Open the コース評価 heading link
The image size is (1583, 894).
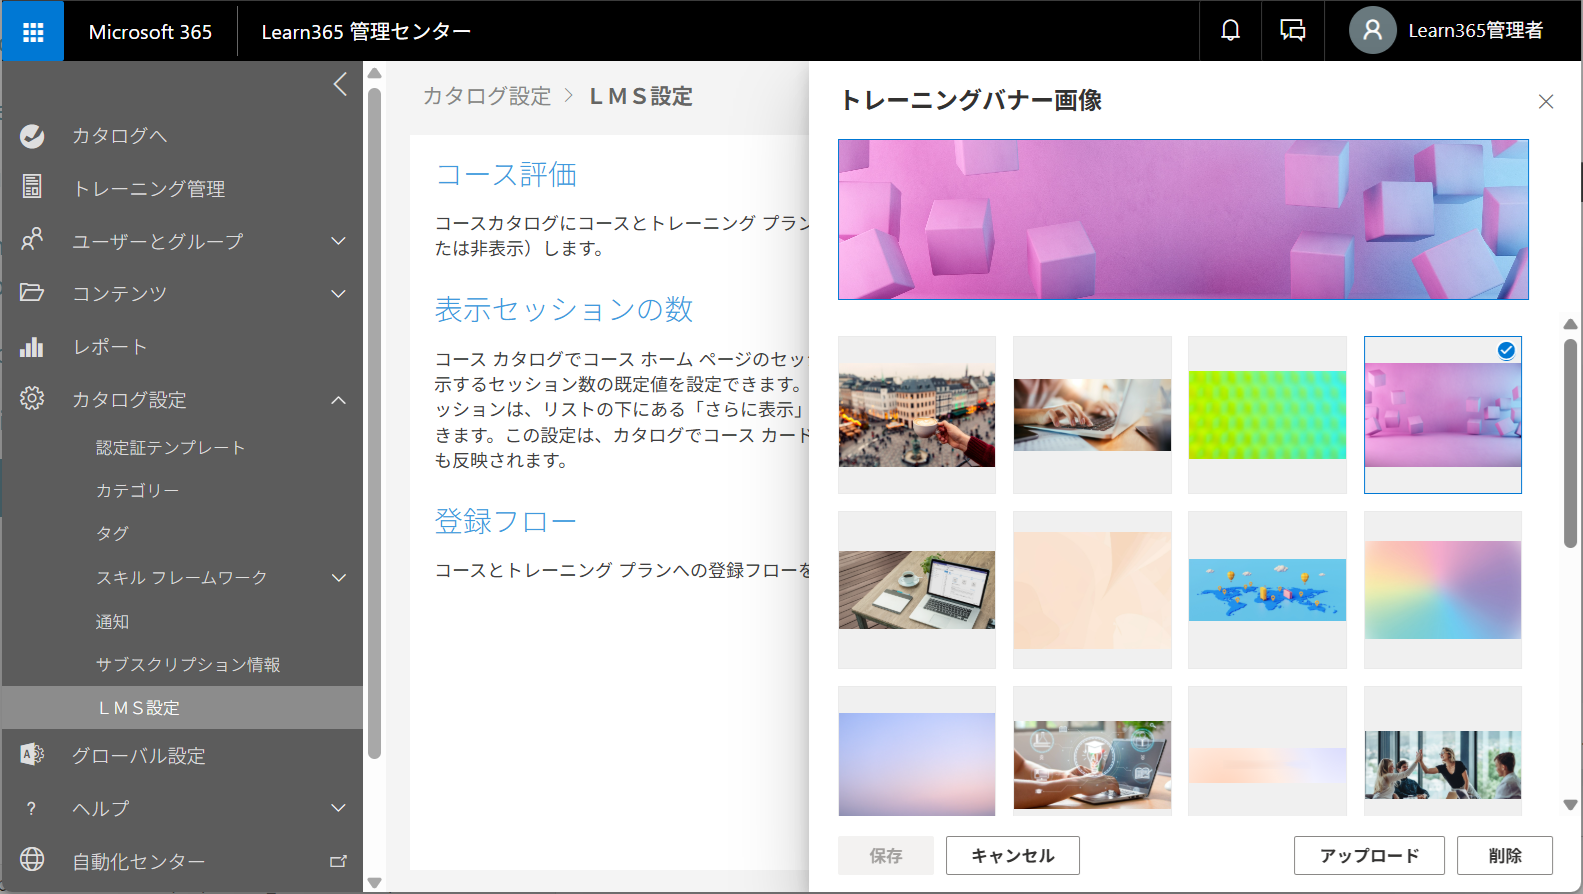(x=506, y=174)
